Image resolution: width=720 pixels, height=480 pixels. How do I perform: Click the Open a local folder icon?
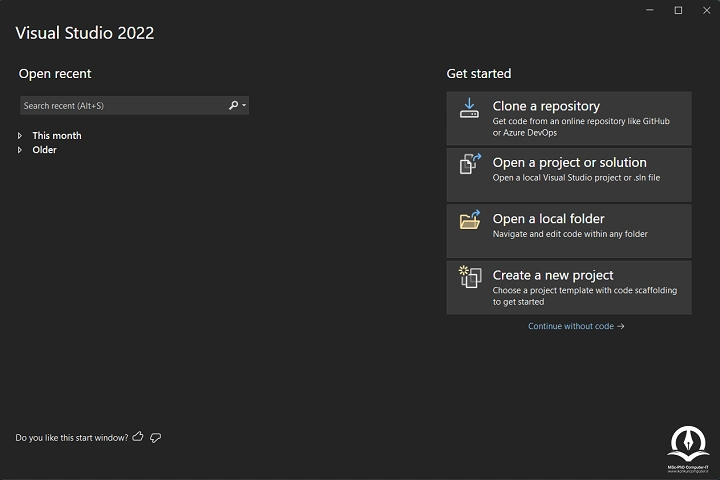click(x=470, y=220)
